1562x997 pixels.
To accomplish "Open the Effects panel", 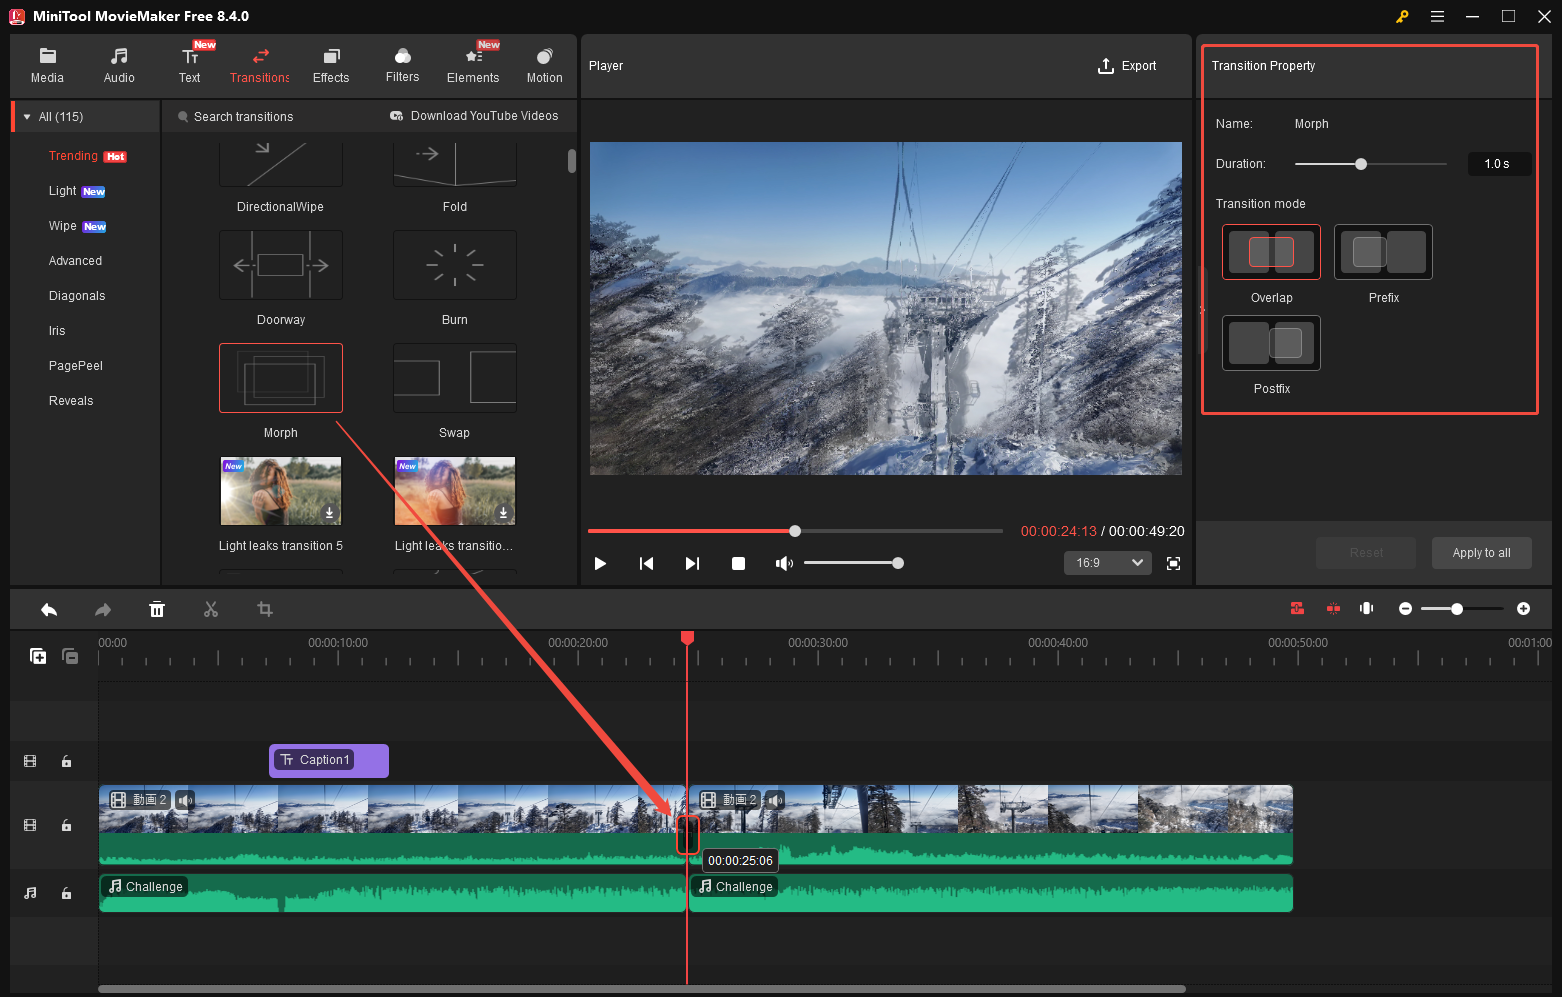I will (331, 63).
